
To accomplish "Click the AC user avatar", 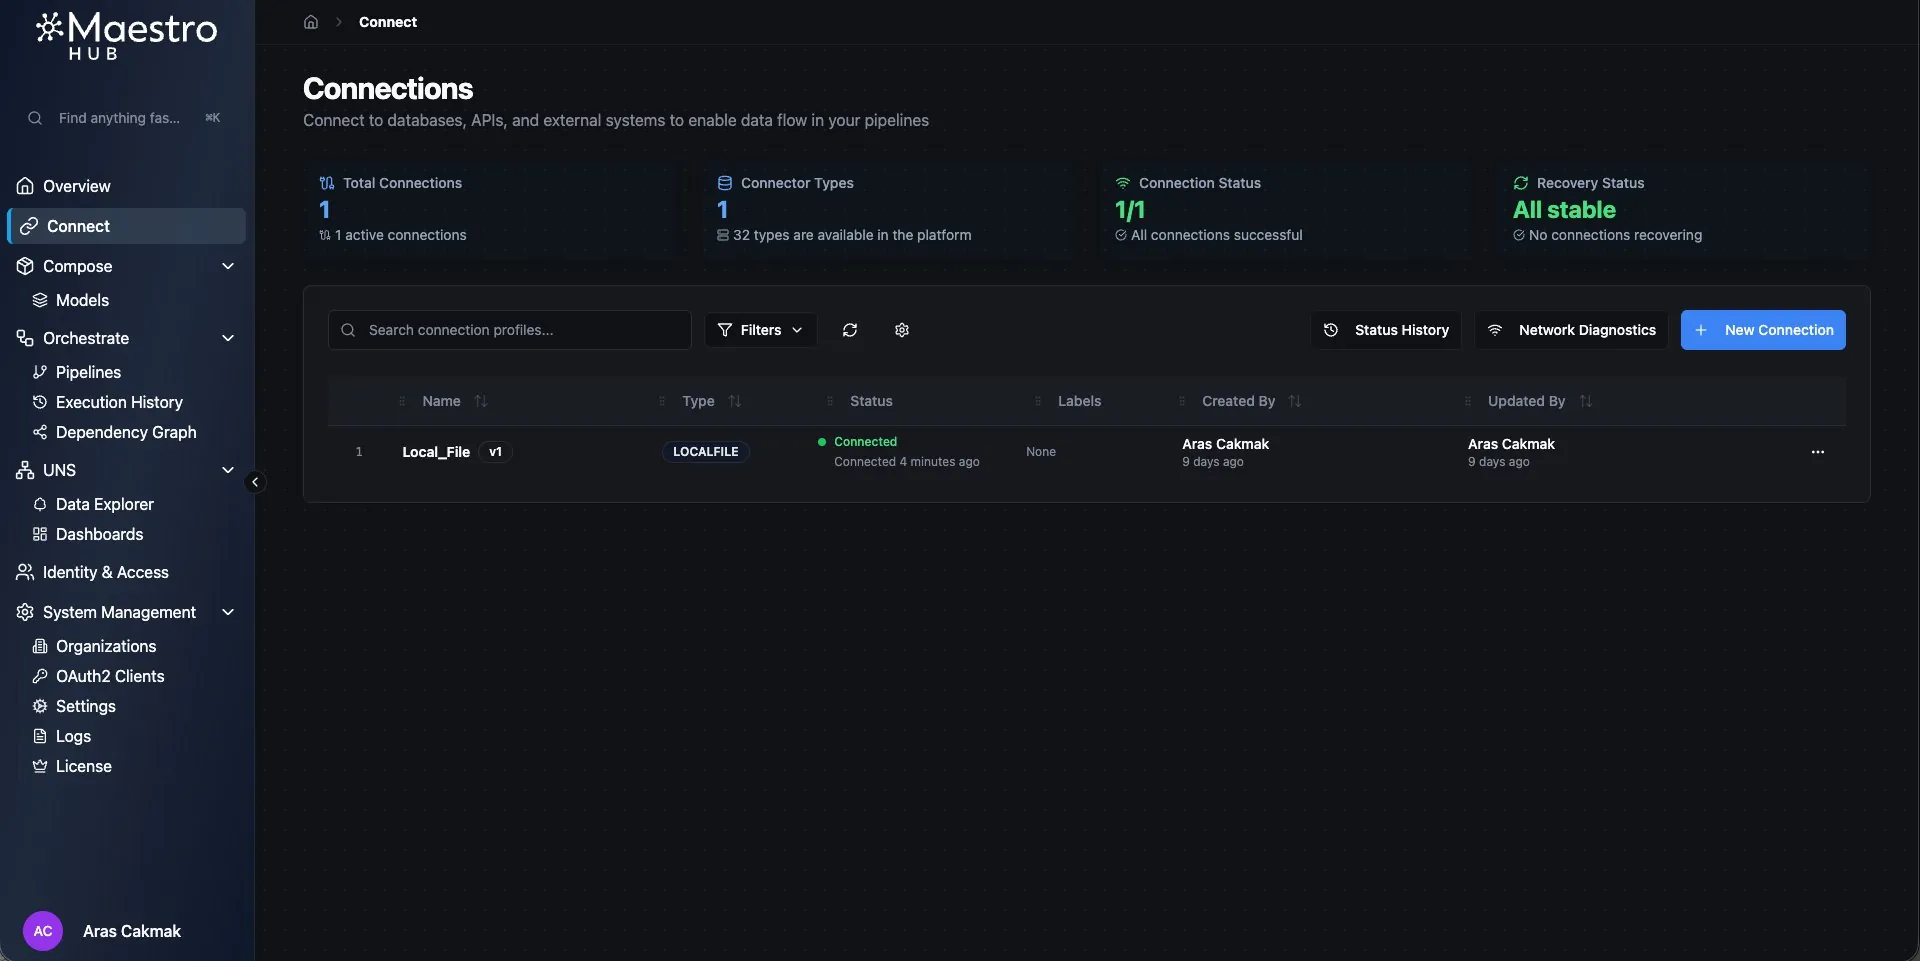I will coord(43,931).
